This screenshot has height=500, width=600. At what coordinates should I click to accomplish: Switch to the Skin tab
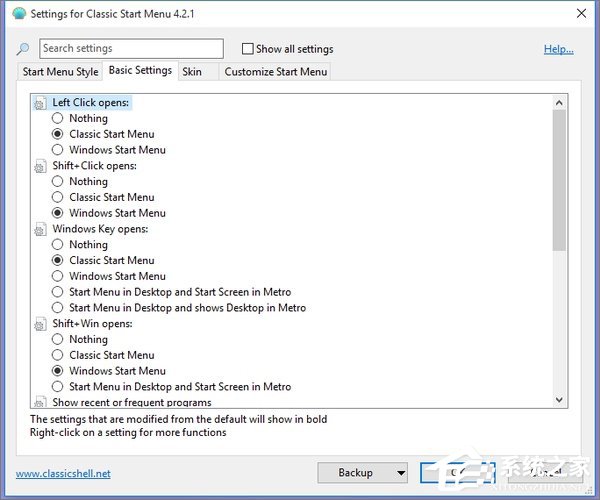[x=192, y=71]
